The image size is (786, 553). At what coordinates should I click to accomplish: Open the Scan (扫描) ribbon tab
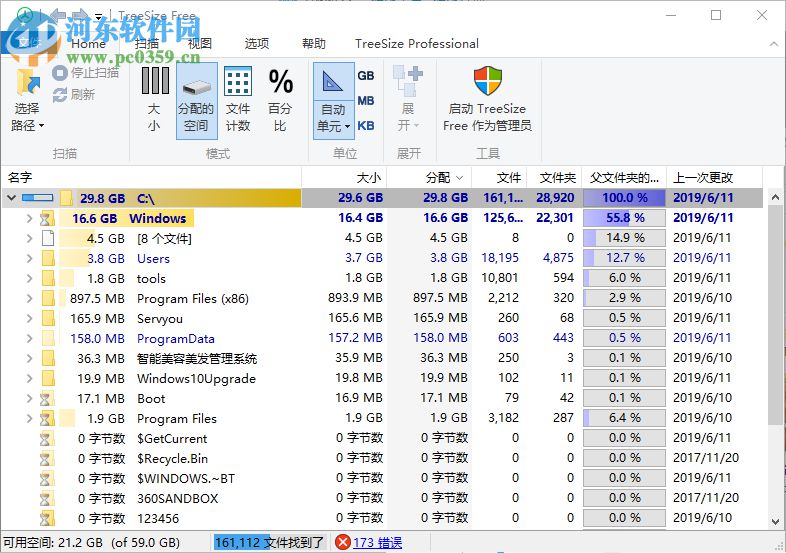point(146,44)
